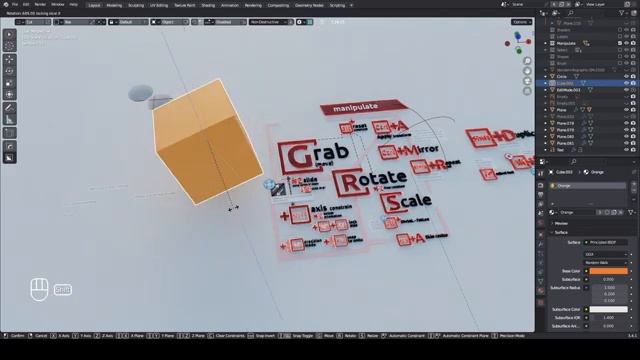Screen dimensions: 640x360
Task: Select the Orange material slot
Action: coord(588,186)
